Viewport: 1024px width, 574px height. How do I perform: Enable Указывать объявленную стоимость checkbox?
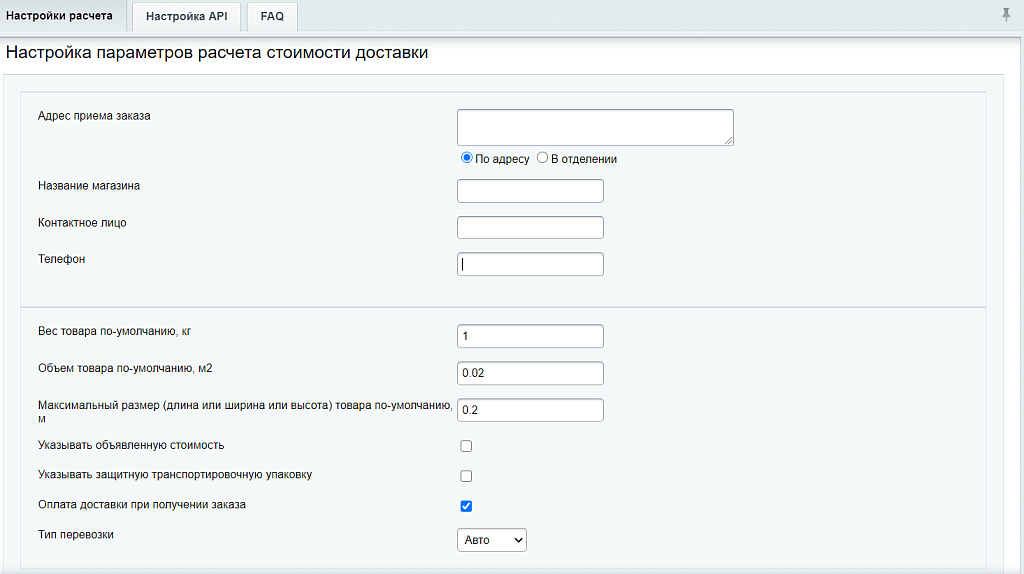(x=466, y=446)
